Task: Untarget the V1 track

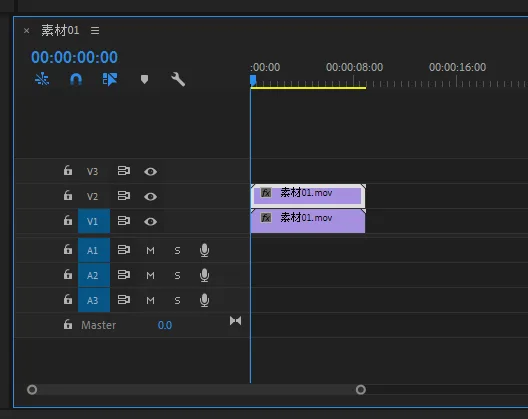Action: [94, 221]
